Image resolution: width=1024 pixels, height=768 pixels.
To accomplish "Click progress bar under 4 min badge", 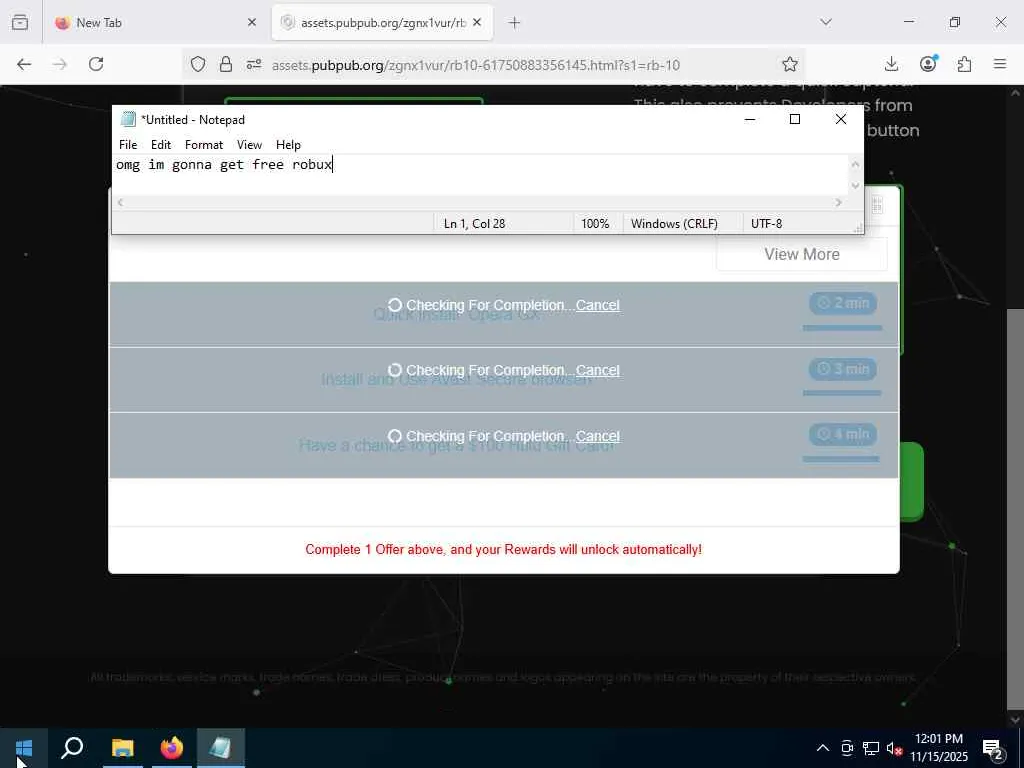I will (841, 459).
